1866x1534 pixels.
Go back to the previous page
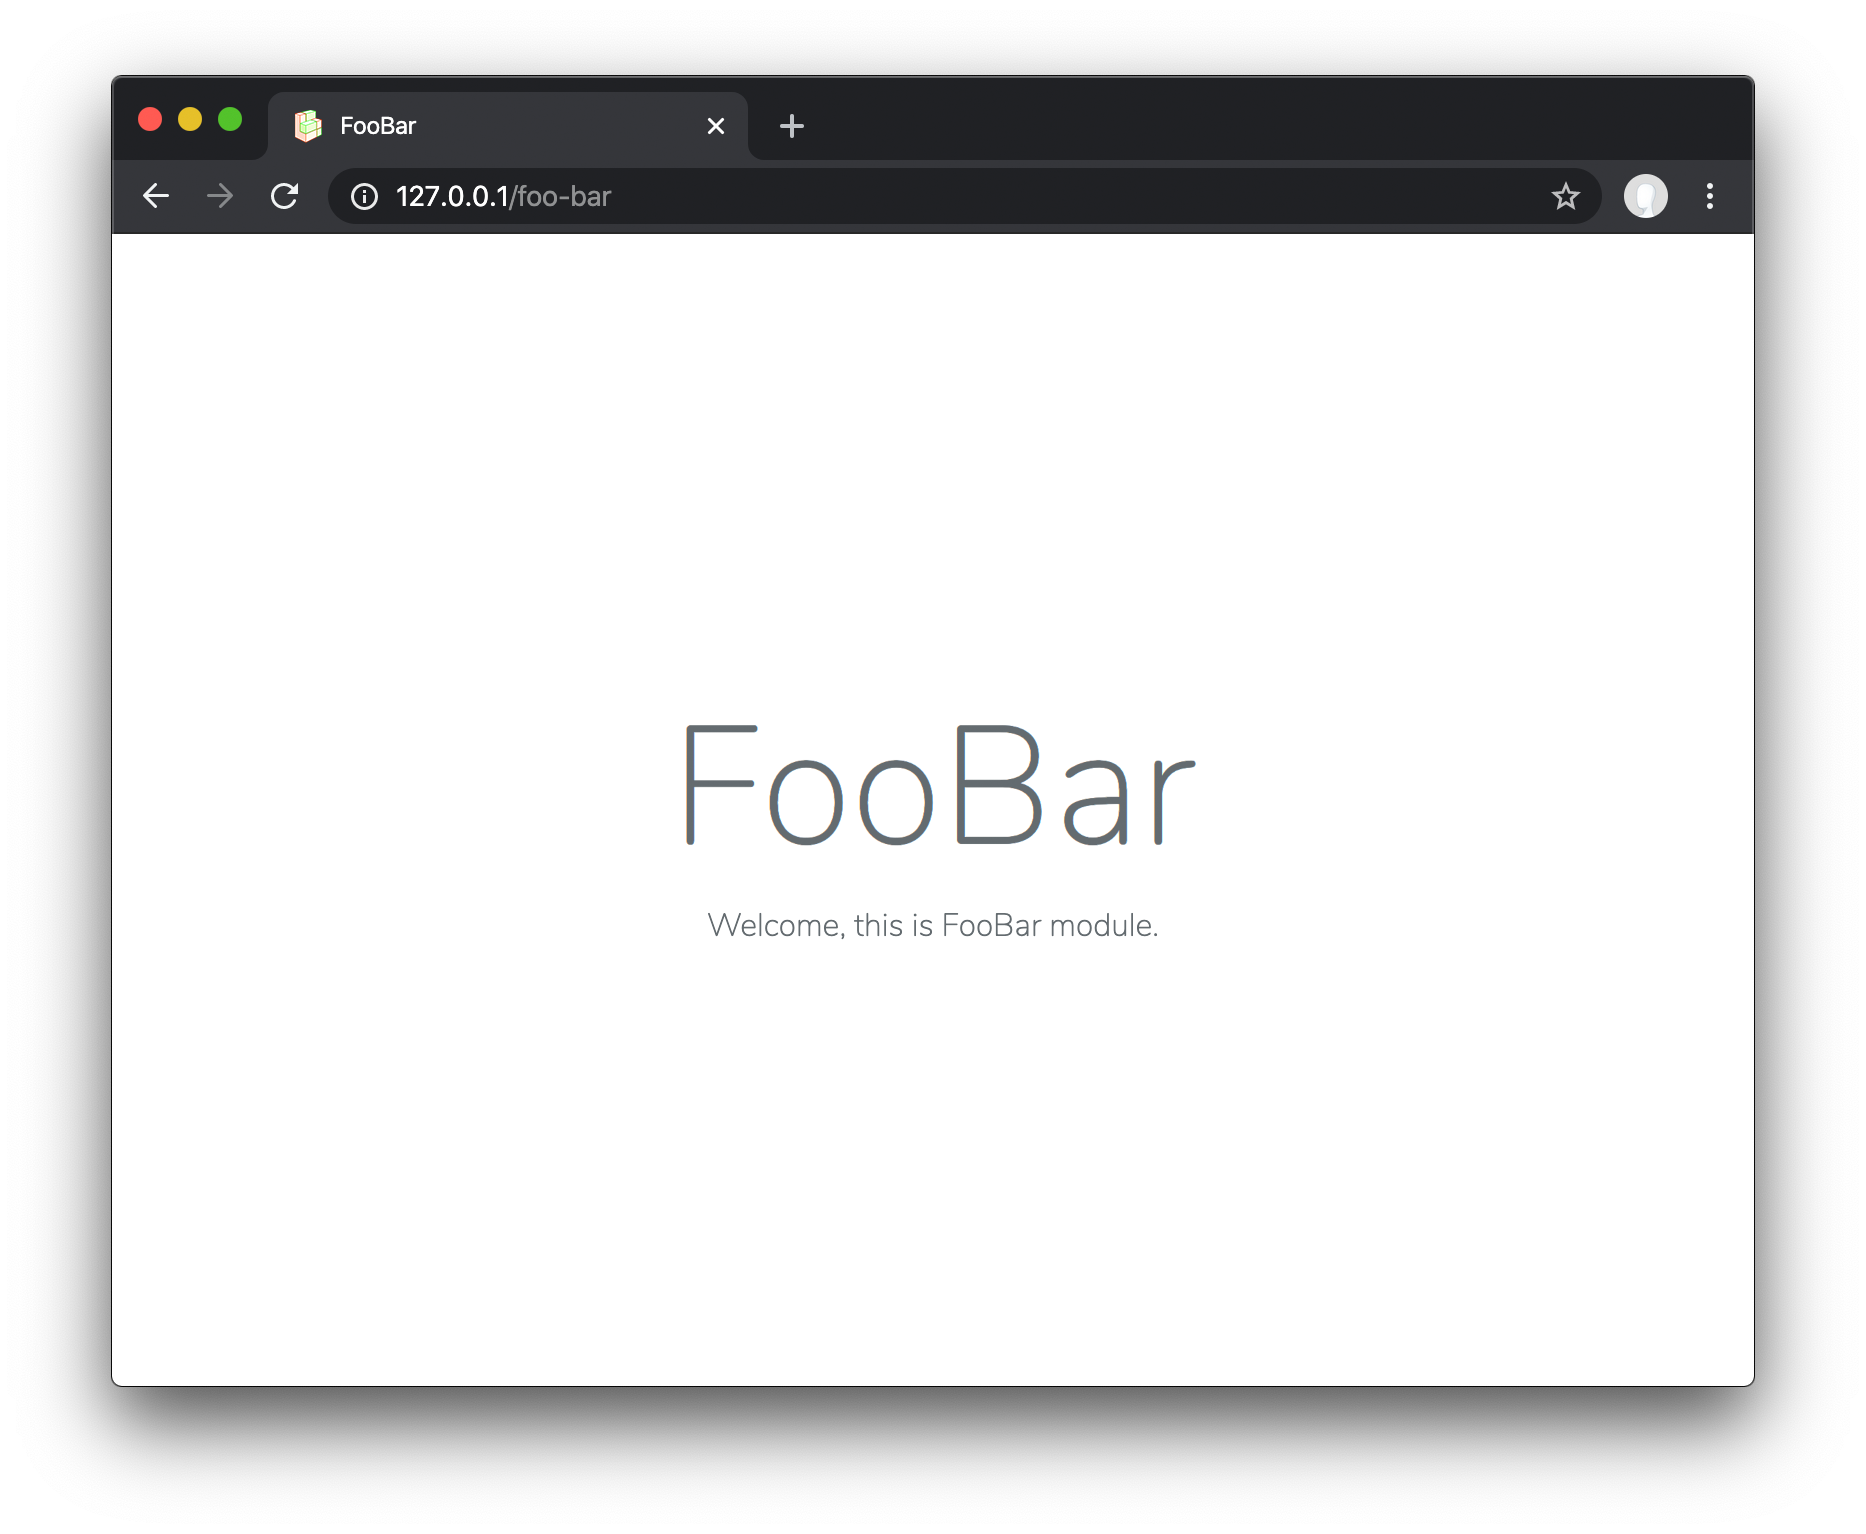156,196
